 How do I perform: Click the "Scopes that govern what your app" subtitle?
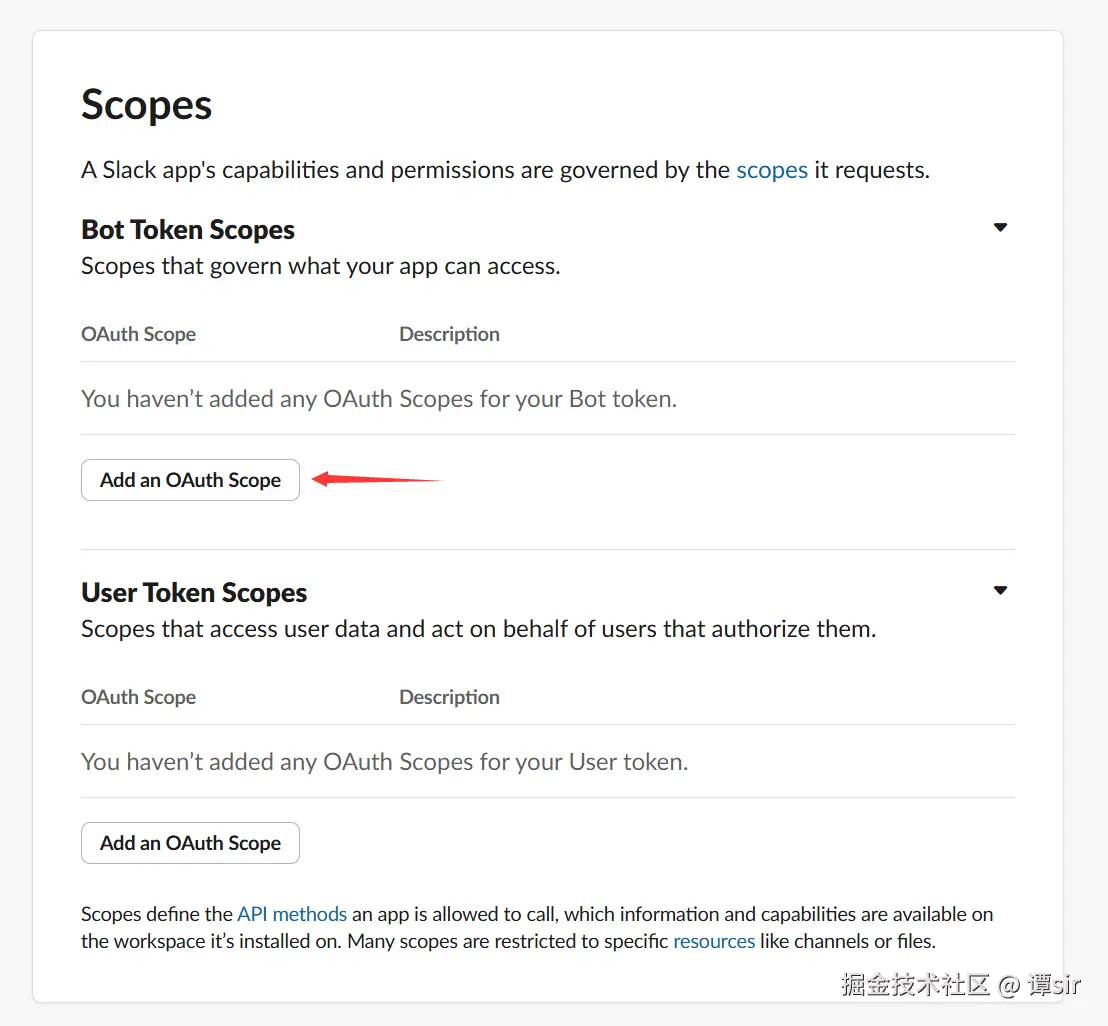[x=320, y=266]
